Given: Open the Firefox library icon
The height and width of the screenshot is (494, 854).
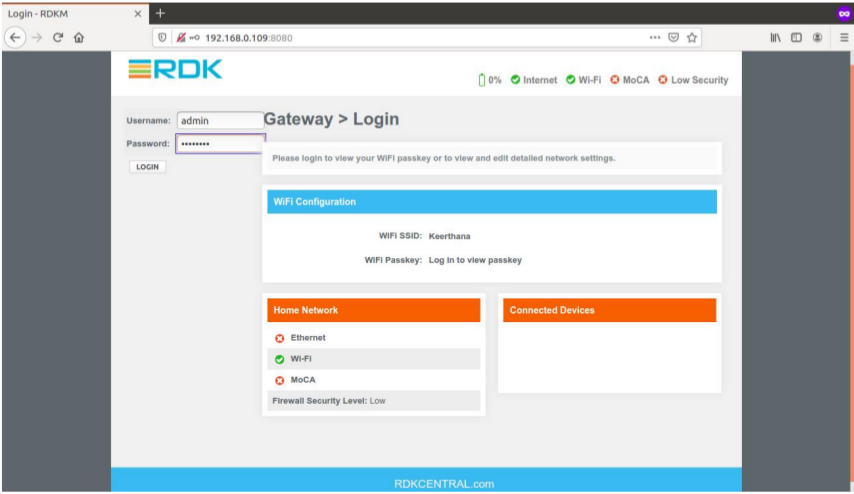Looking at the screenshot, I should point(775,37).
